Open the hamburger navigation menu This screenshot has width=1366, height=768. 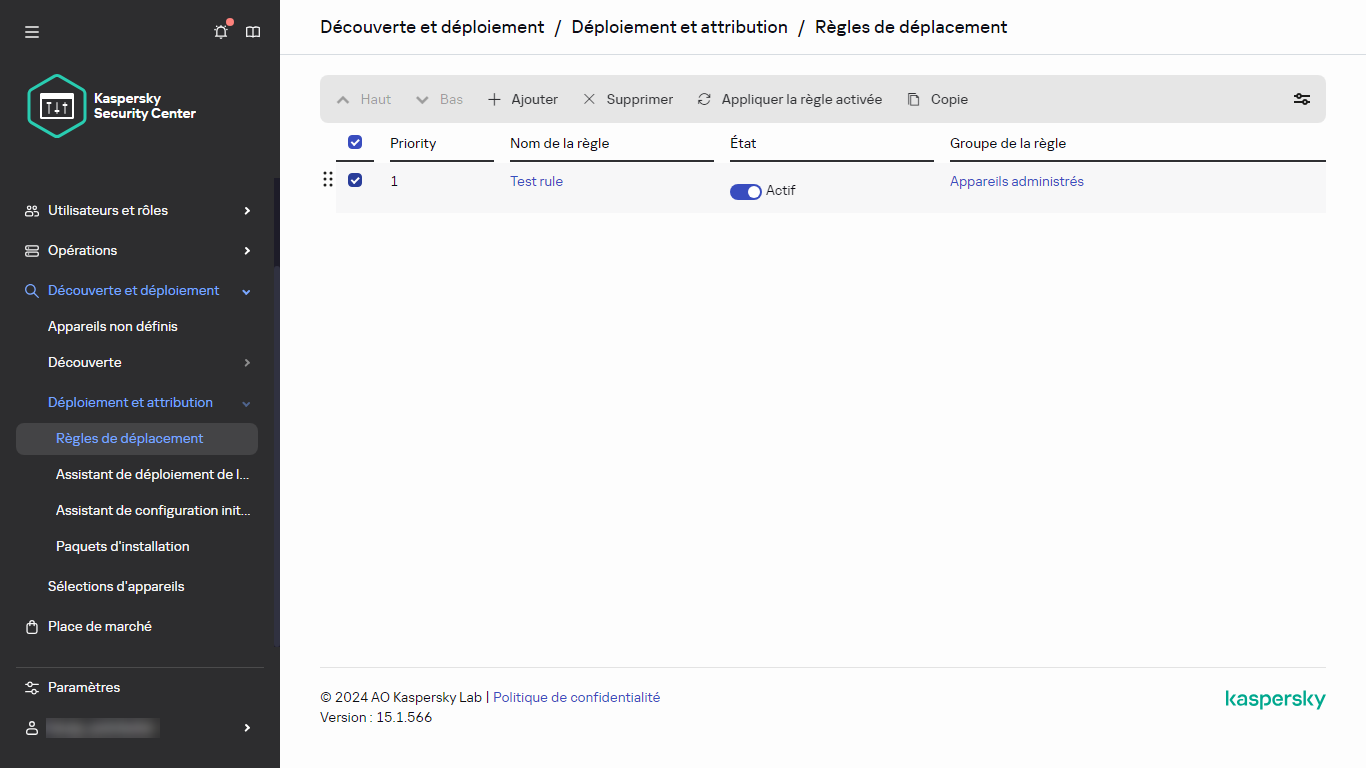[x=31, y=31]
